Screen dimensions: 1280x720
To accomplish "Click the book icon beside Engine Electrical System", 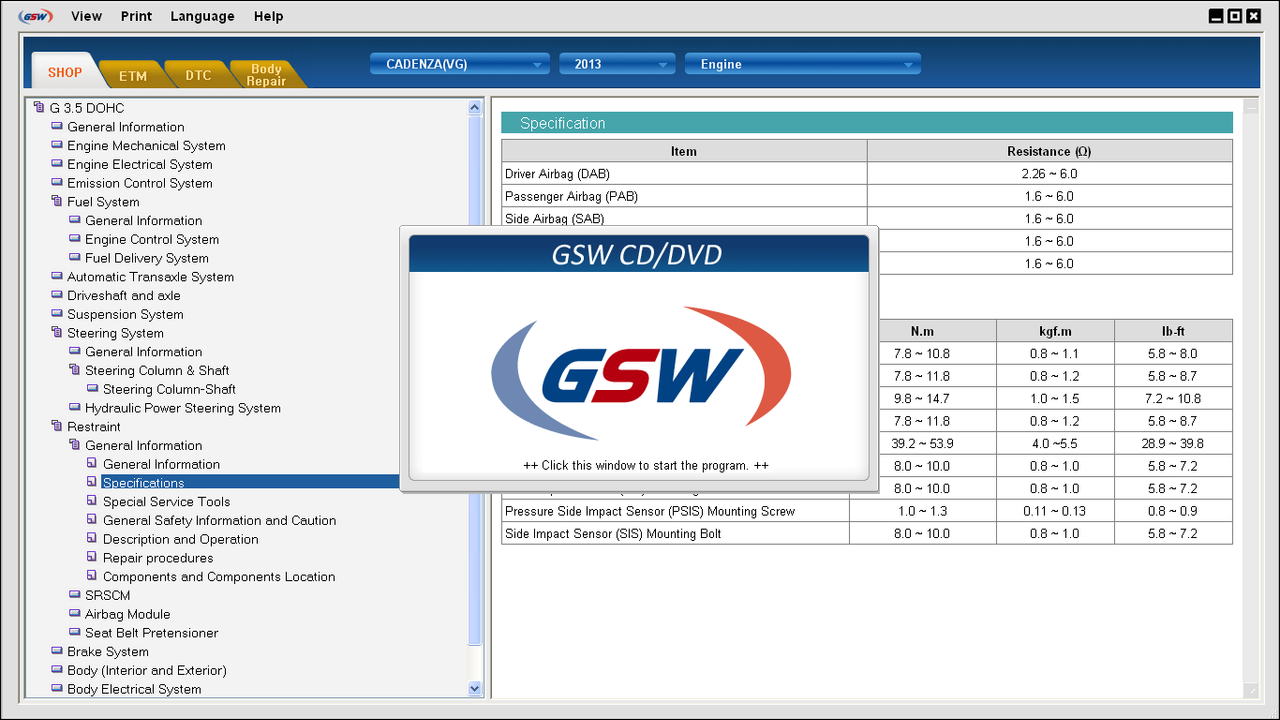I will [57, 164].
